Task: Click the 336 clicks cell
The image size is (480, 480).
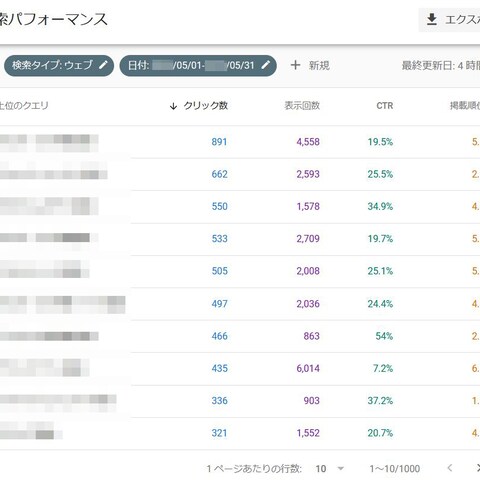Action: pyautogui.click(x=219, y=400)
